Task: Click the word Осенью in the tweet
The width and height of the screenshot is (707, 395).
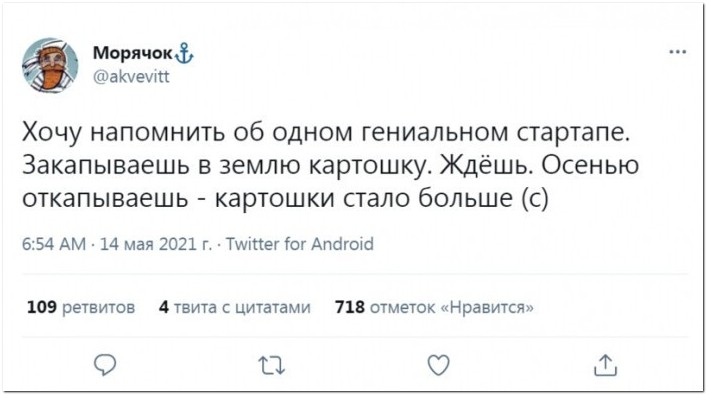Action: click(590, 165)
